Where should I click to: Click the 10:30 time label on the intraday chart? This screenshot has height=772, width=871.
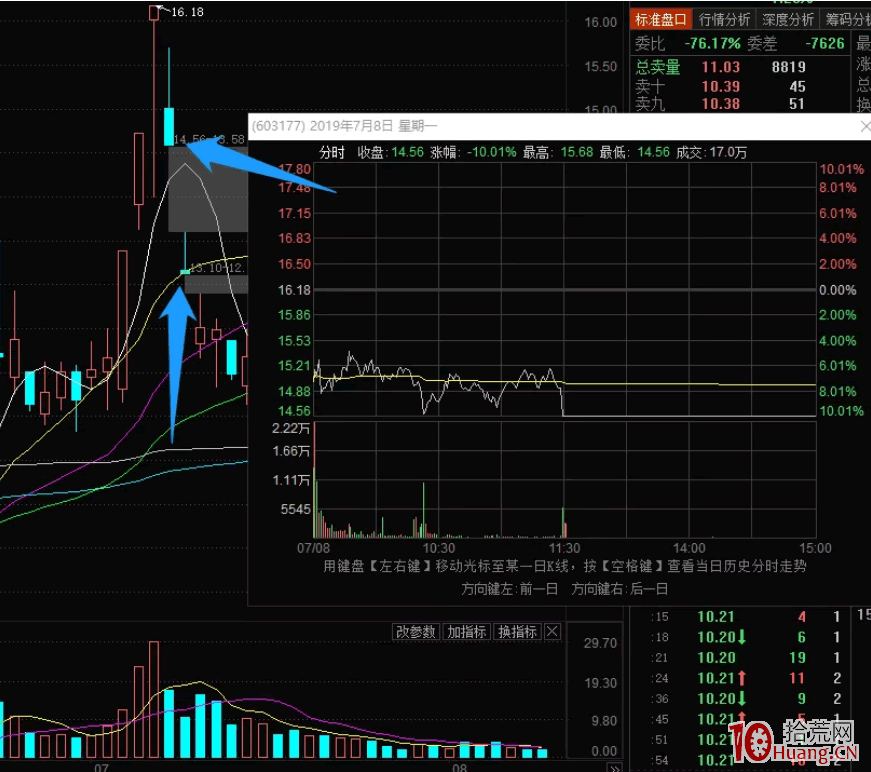pyautogui.click(x=439, y=548)
